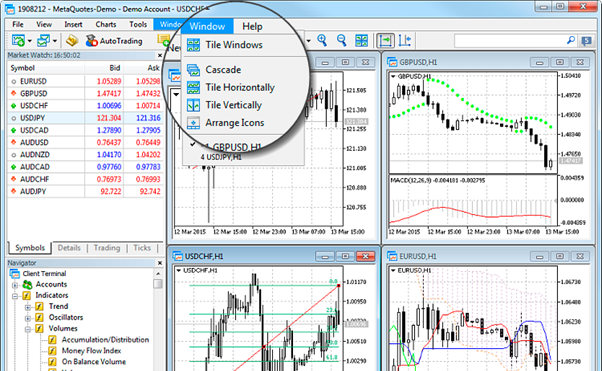Collapse the Indicators node in Navigator
Screen dimensions: 602x371
click(15, 296)
